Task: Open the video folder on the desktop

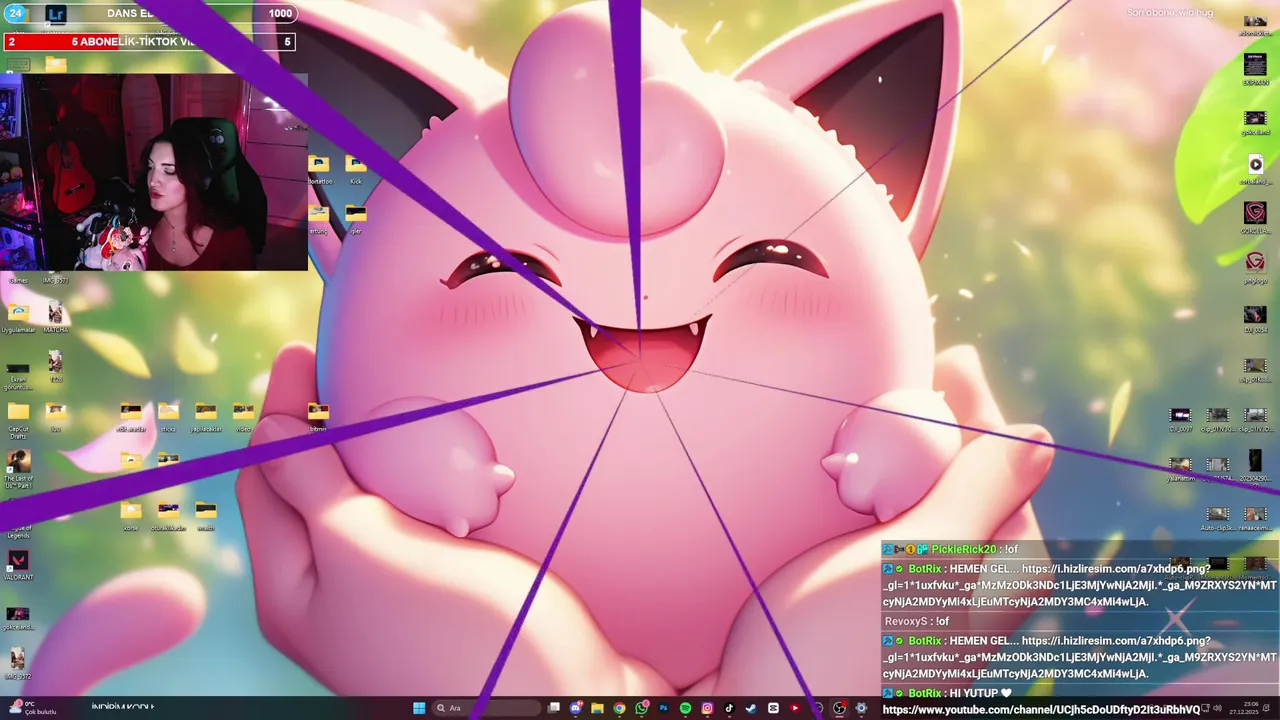Action: pyautogui.click(x=243, y=416)
